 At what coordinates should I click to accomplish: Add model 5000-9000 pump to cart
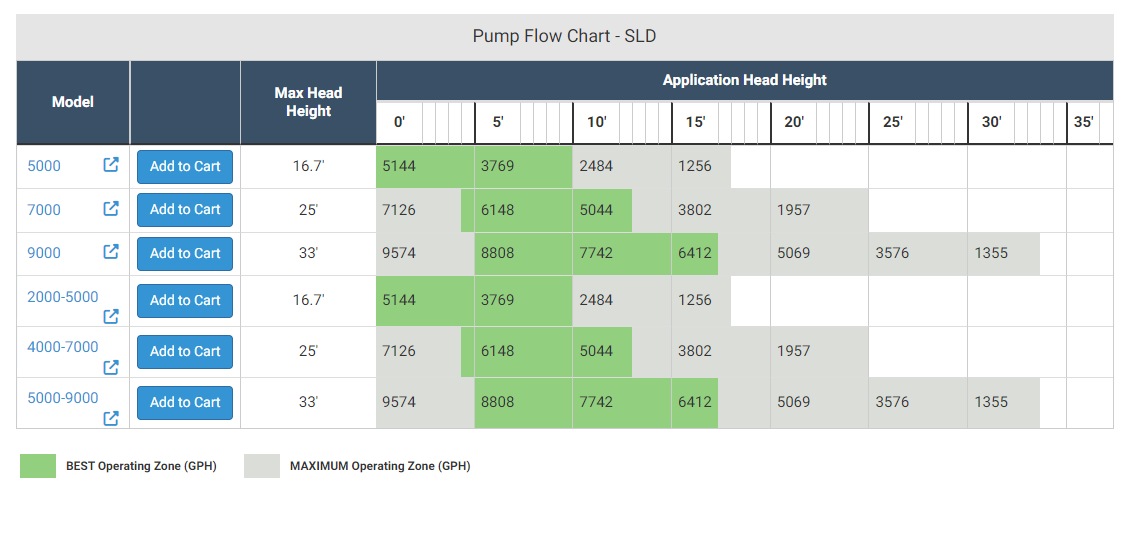(185, 402)
